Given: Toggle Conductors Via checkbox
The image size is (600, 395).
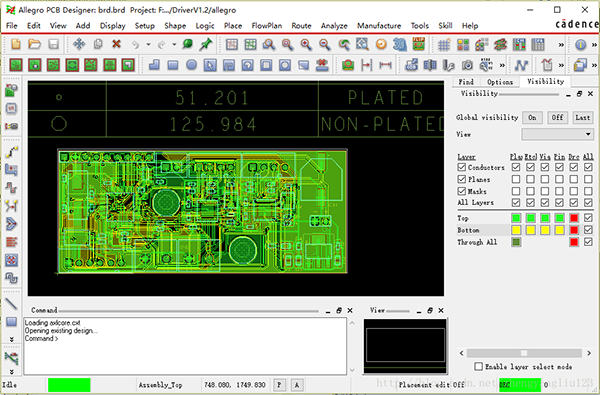Looking at the screenshot, I should 545,167.
